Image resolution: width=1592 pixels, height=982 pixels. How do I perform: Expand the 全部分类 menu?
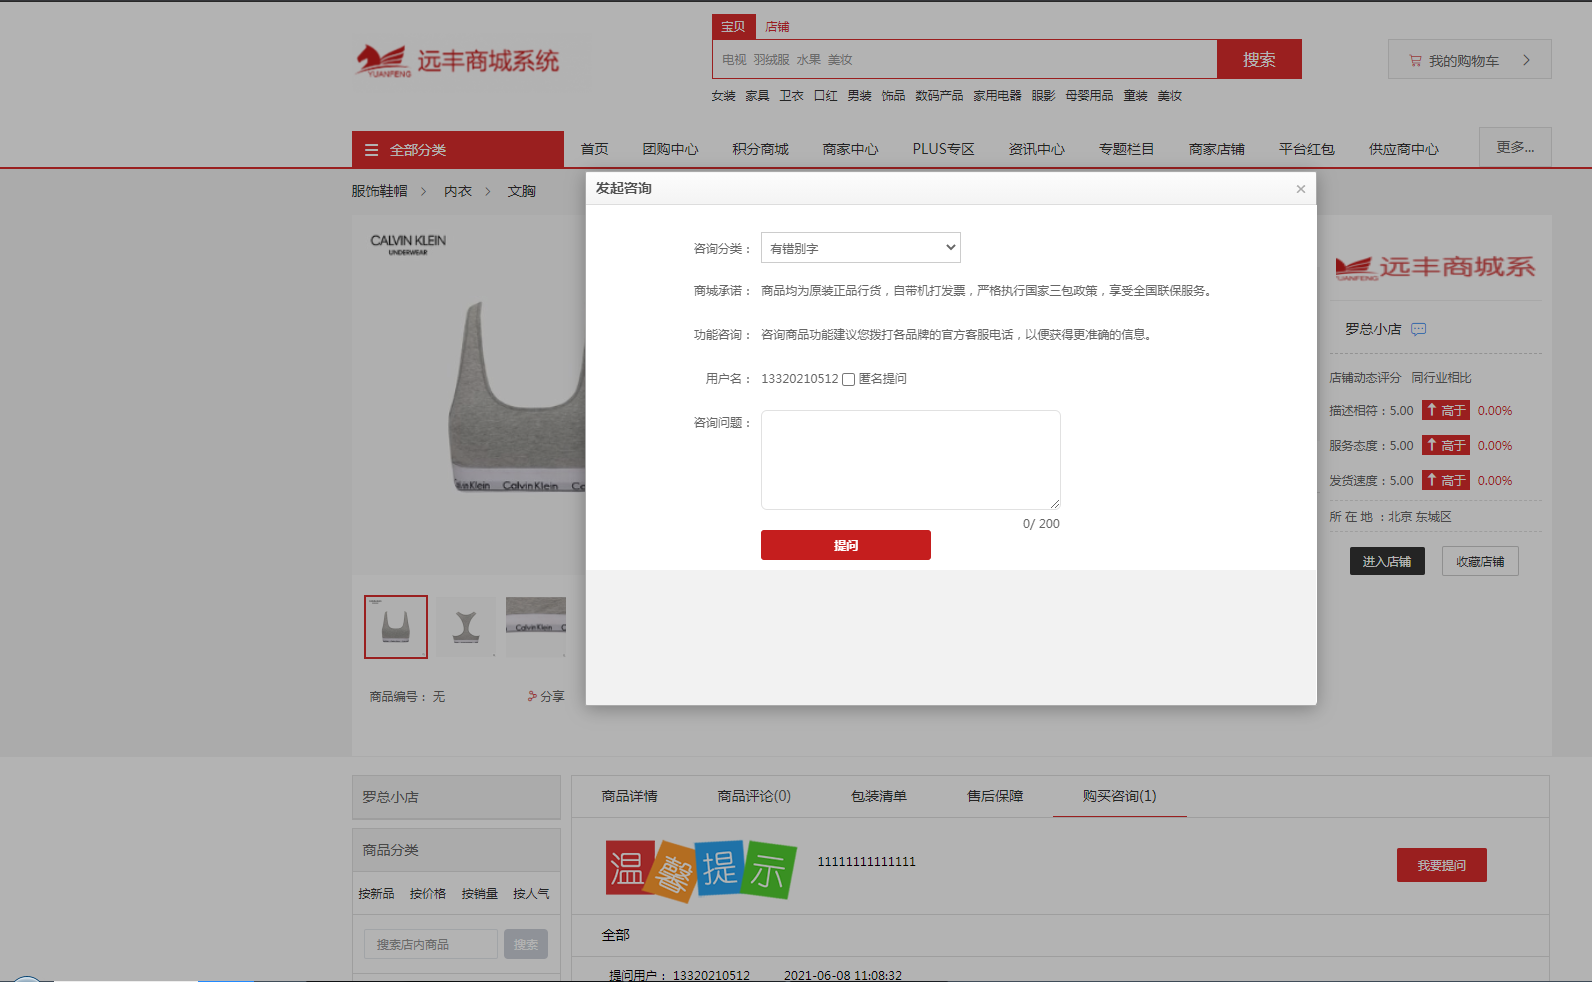(457, 150)
